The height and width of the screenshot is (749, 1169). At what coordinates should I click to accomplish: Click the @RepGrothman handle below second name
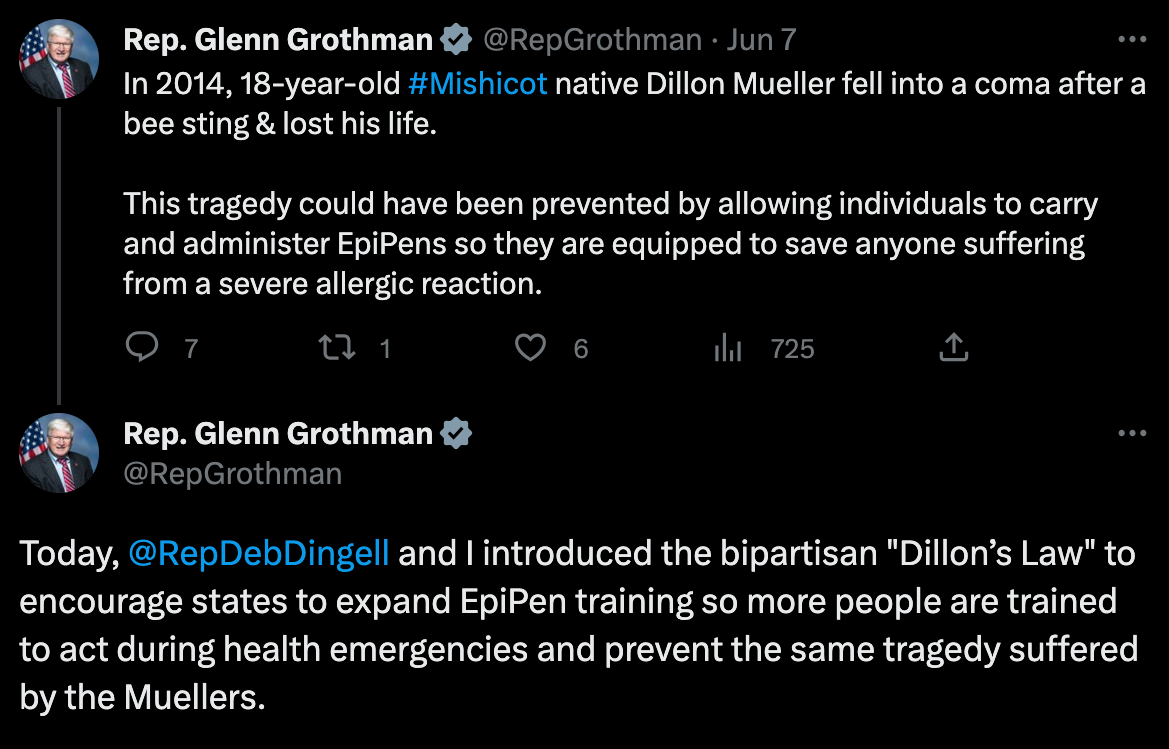[232, 473]
